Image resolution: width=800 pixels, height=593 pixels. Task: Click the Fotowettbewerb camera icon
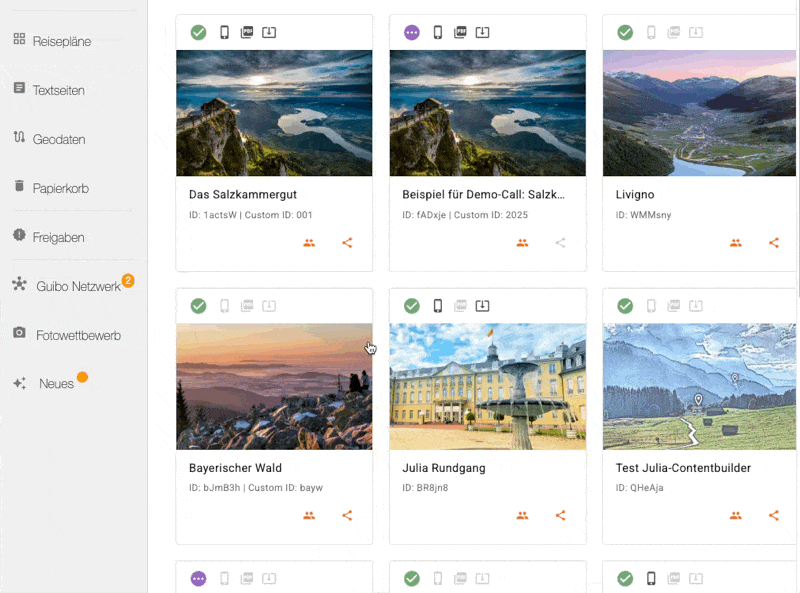click(x=19, y=333)
